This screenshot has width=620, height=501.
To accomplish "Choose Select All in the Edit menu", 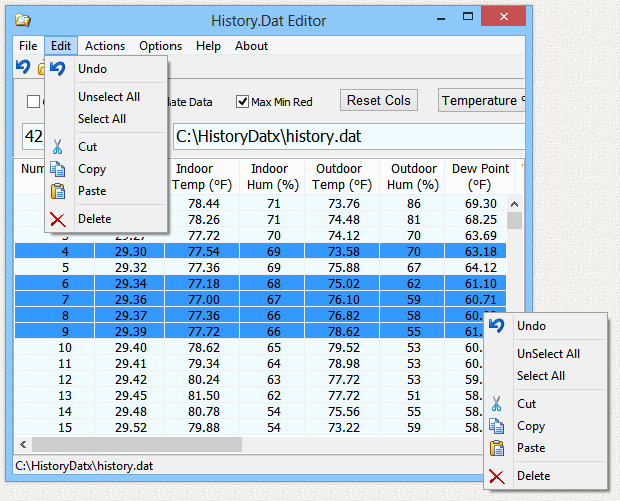I will coord(102,119).
